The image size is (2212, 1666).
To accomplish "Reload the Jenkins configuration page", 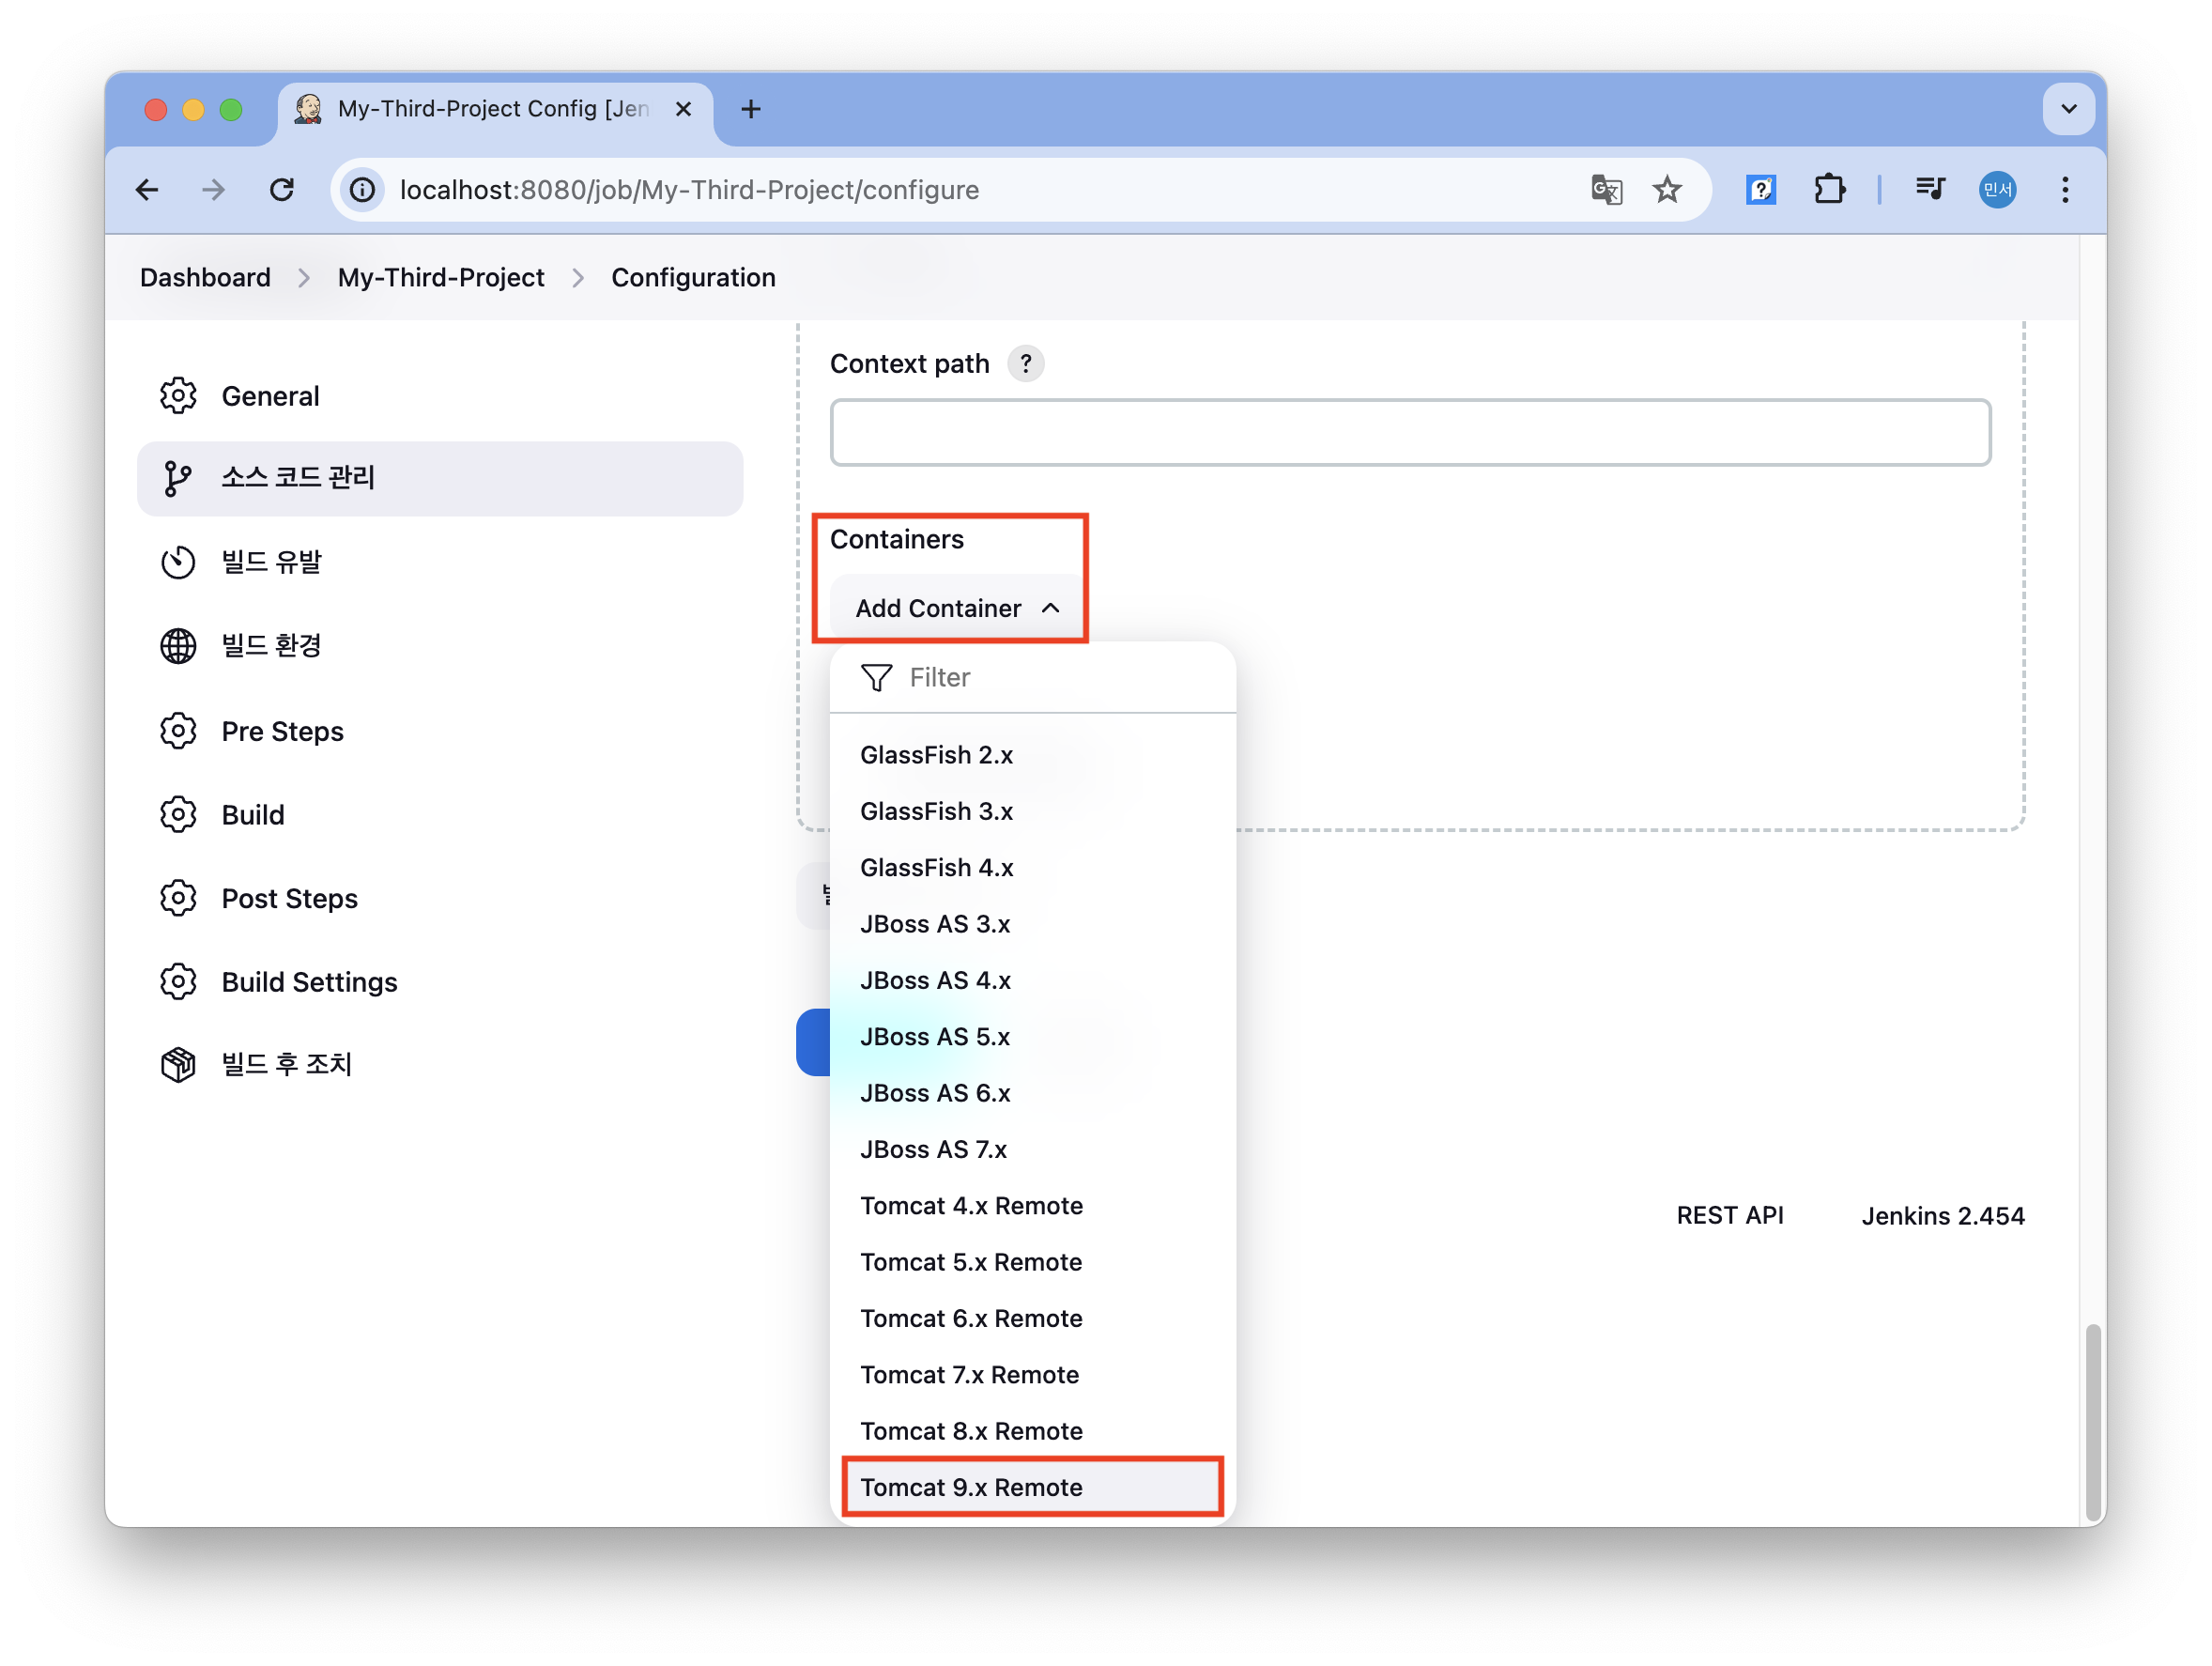I will click(x=282, y=190).
